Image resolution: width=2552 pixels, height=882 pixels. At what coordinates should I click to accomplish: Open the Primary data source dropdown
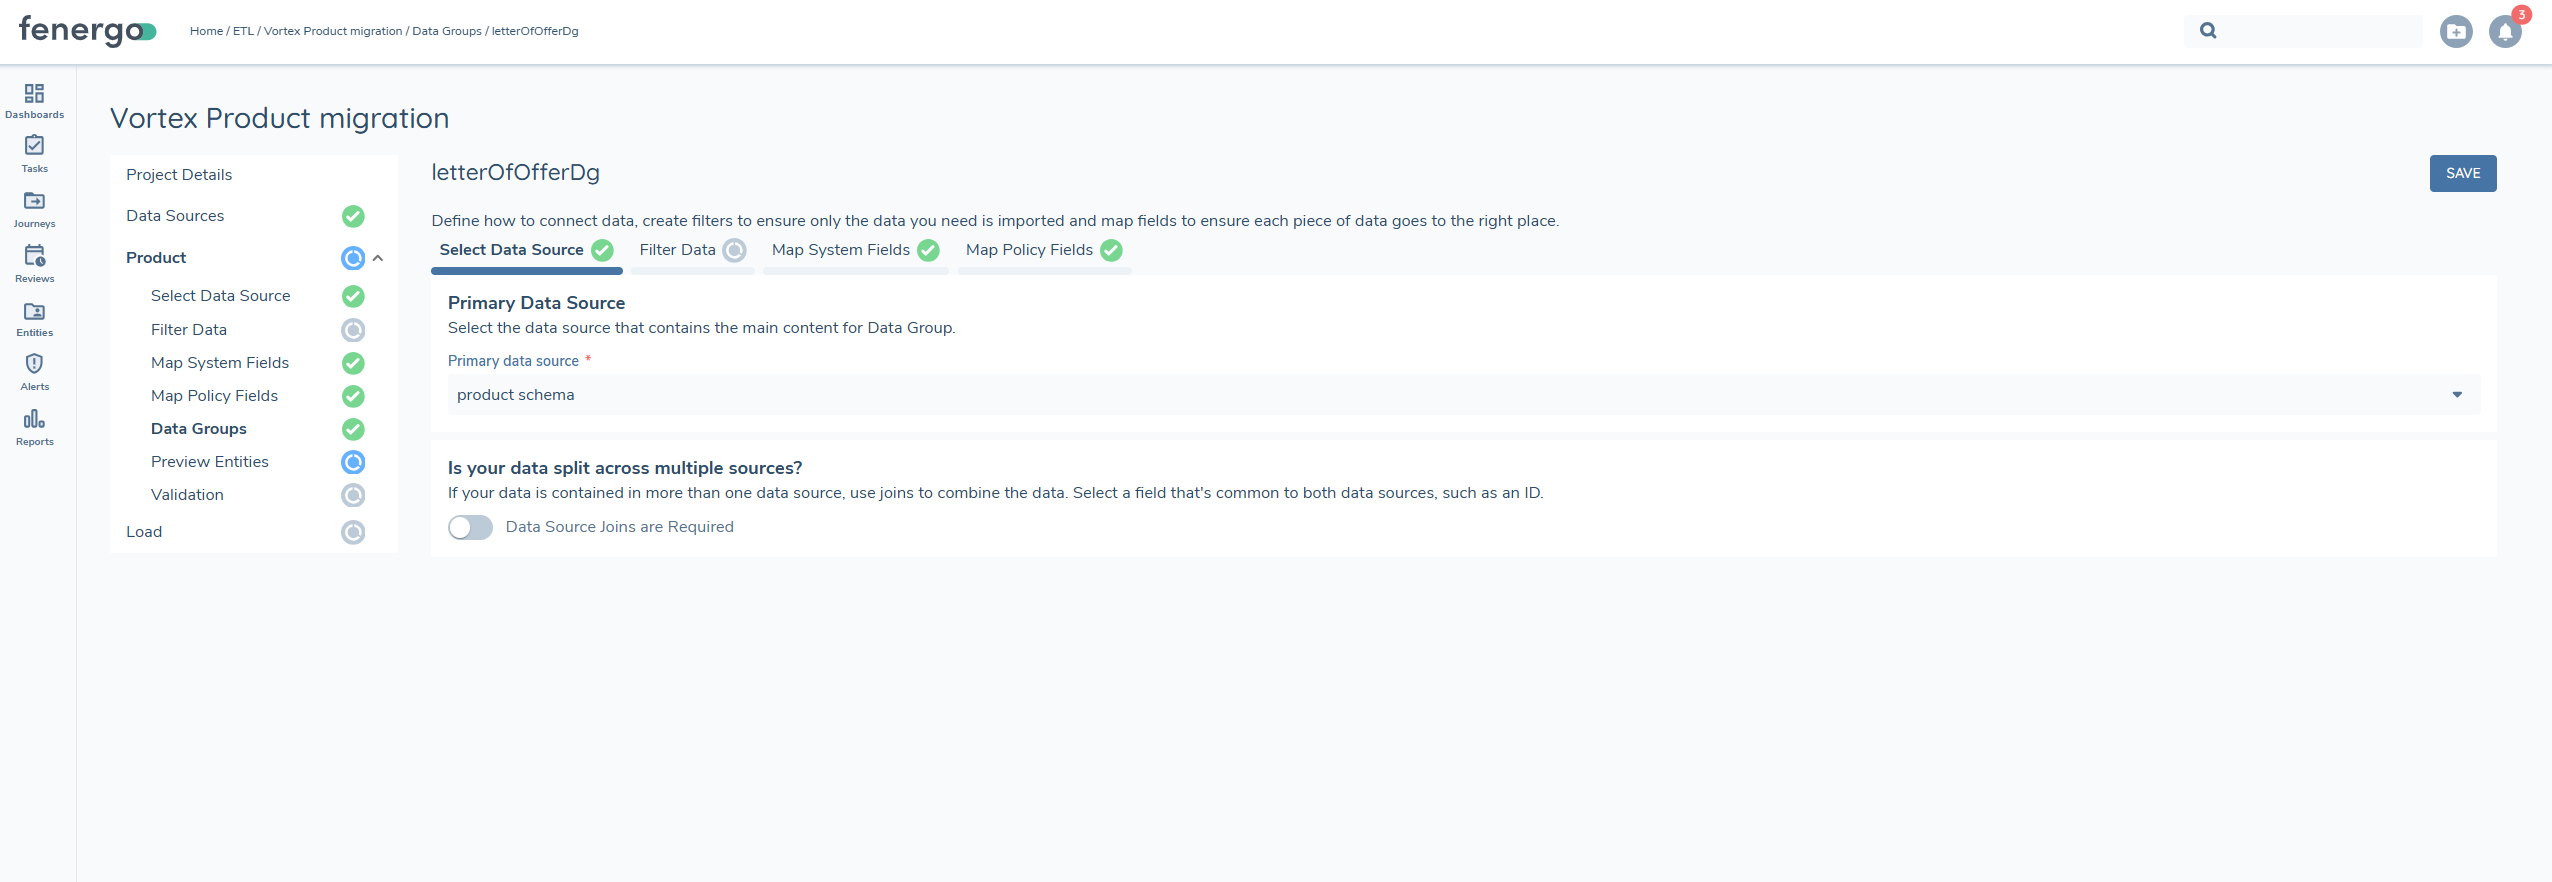pos(1464,395)
